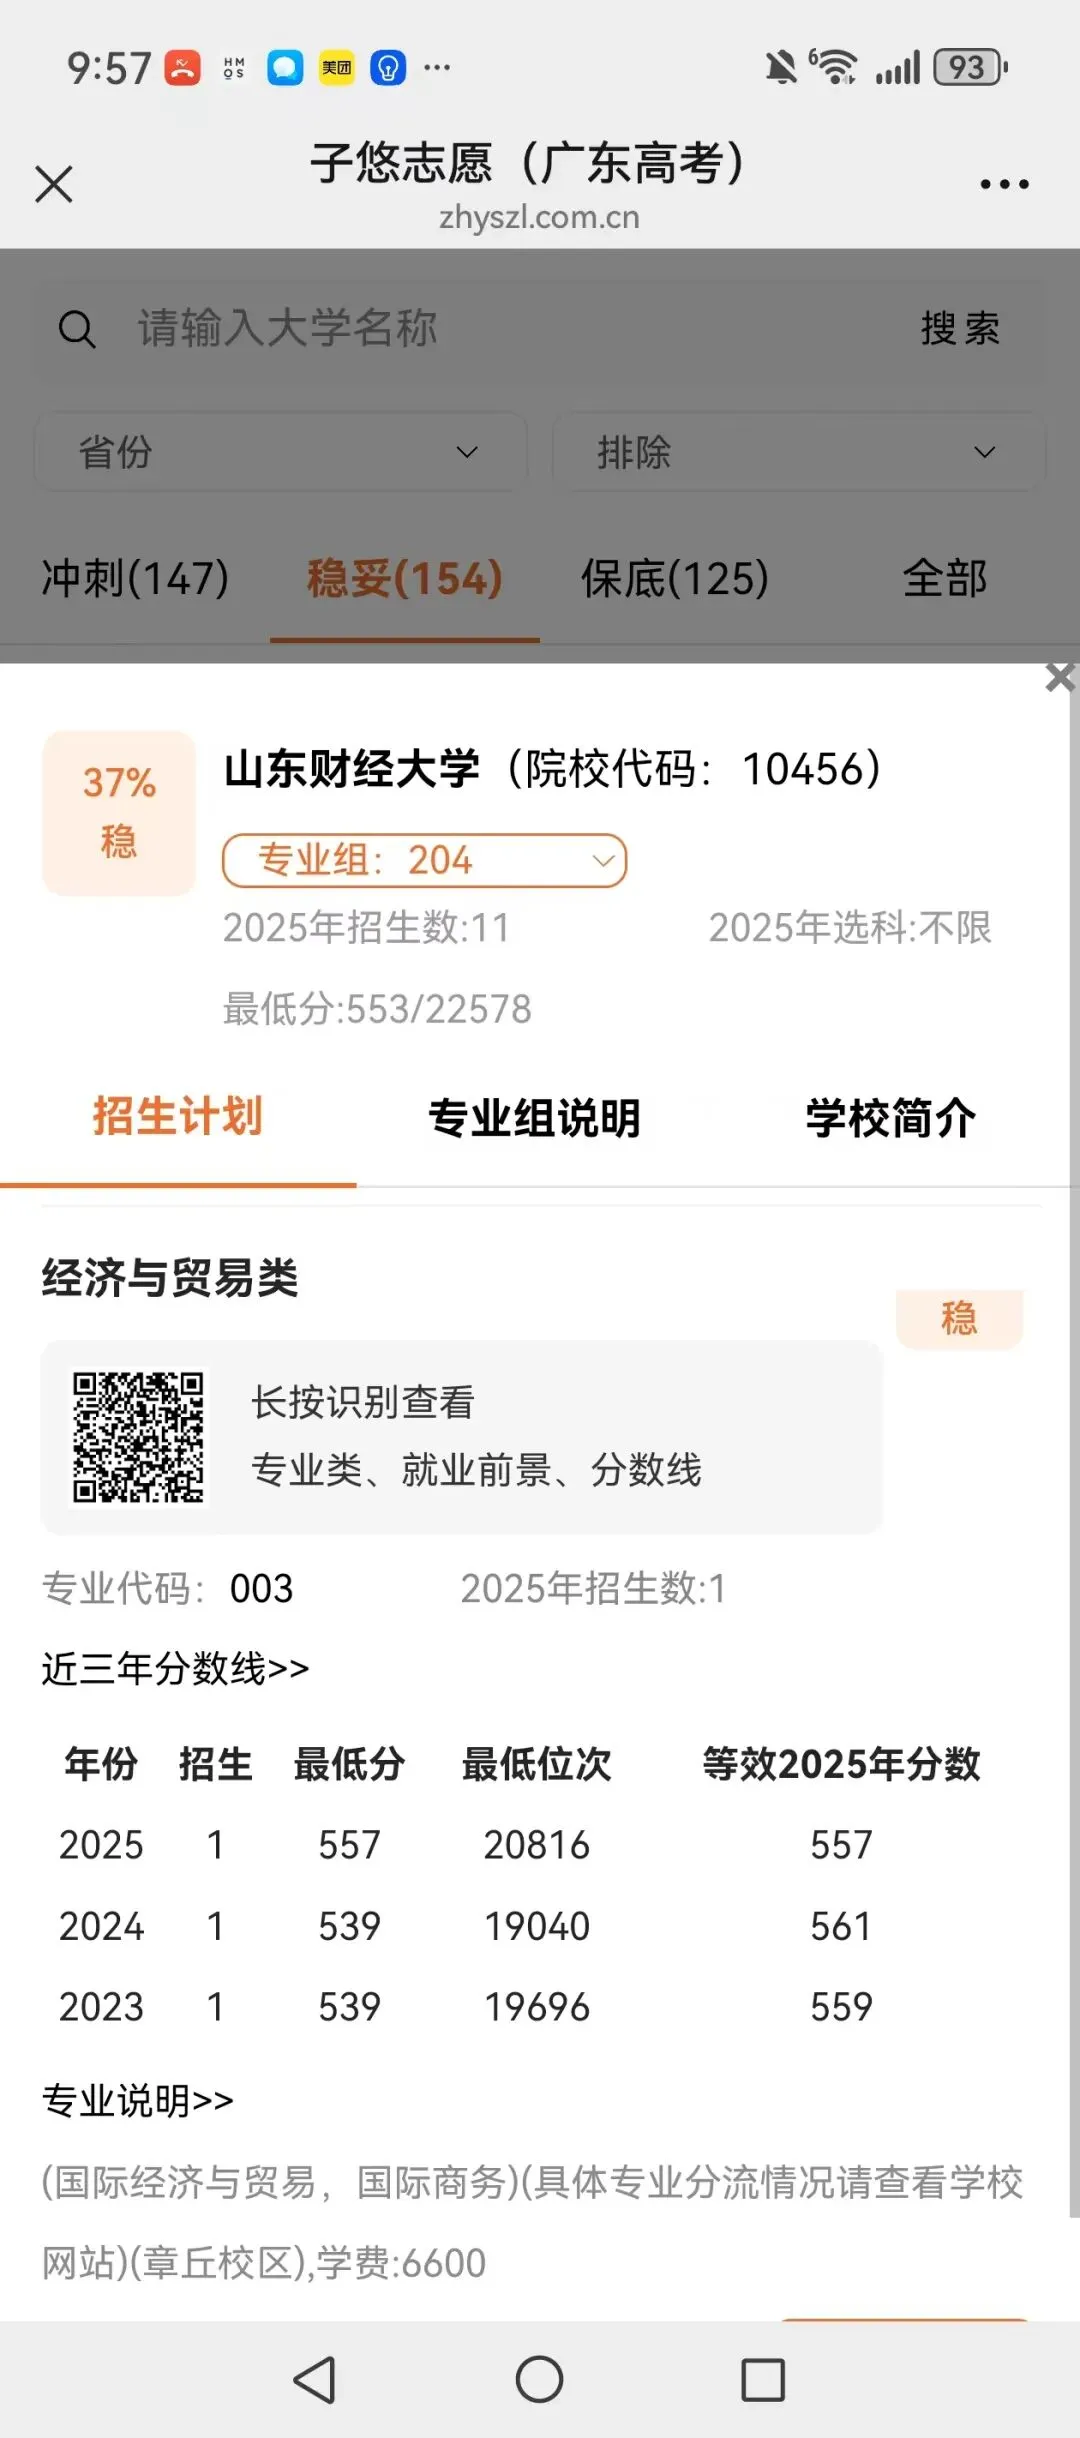Screen dimensions: 1080x2438
Task: Tap the Meituan notification icon in status bar
Action: [337, 68]
